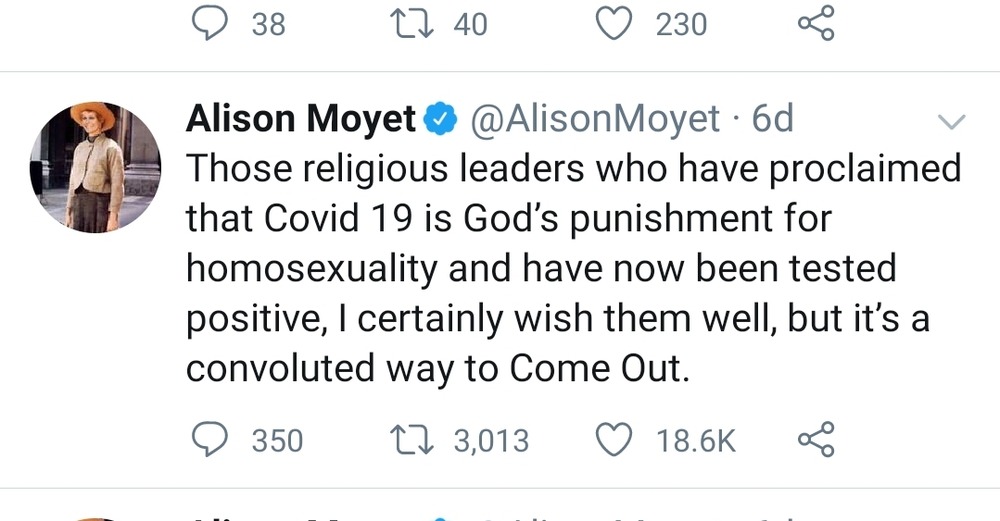The height and width of the screenshot is (521, 1000).
Task: Share the upper tweet with 230 likes
Action: click(x=815, y=23)
